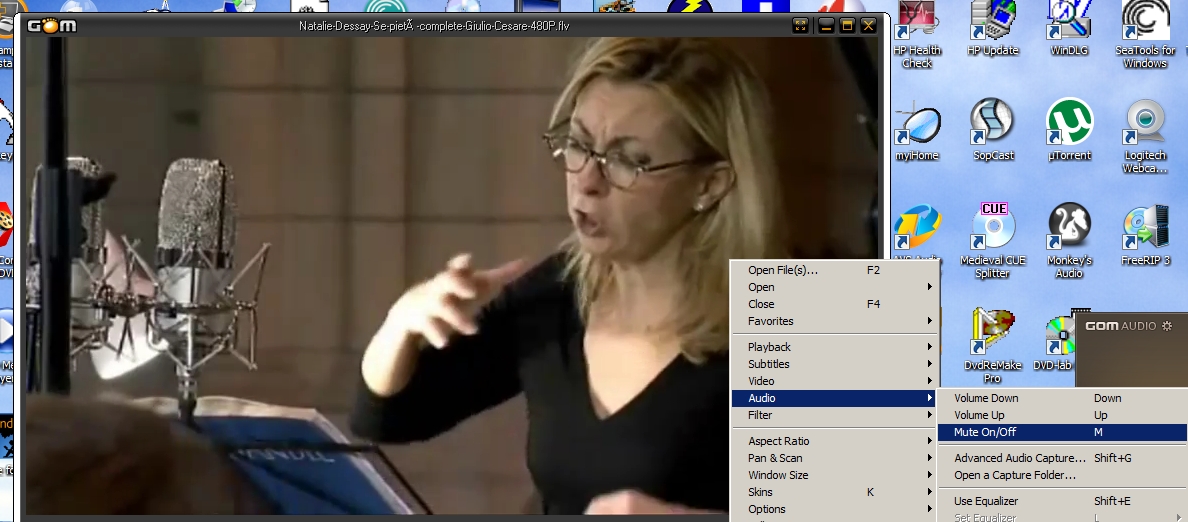Click the myiHome desktop icon

(x=917, y=131)
